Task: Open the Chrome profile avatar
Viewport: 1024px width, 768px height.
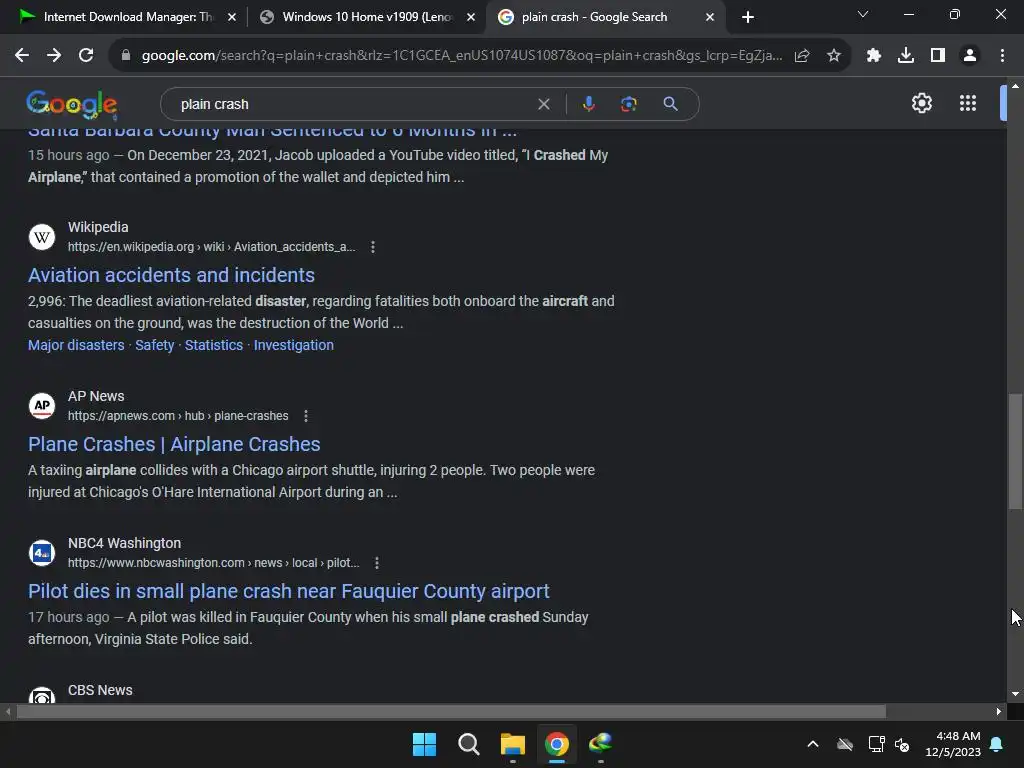Action: [970, 56]
